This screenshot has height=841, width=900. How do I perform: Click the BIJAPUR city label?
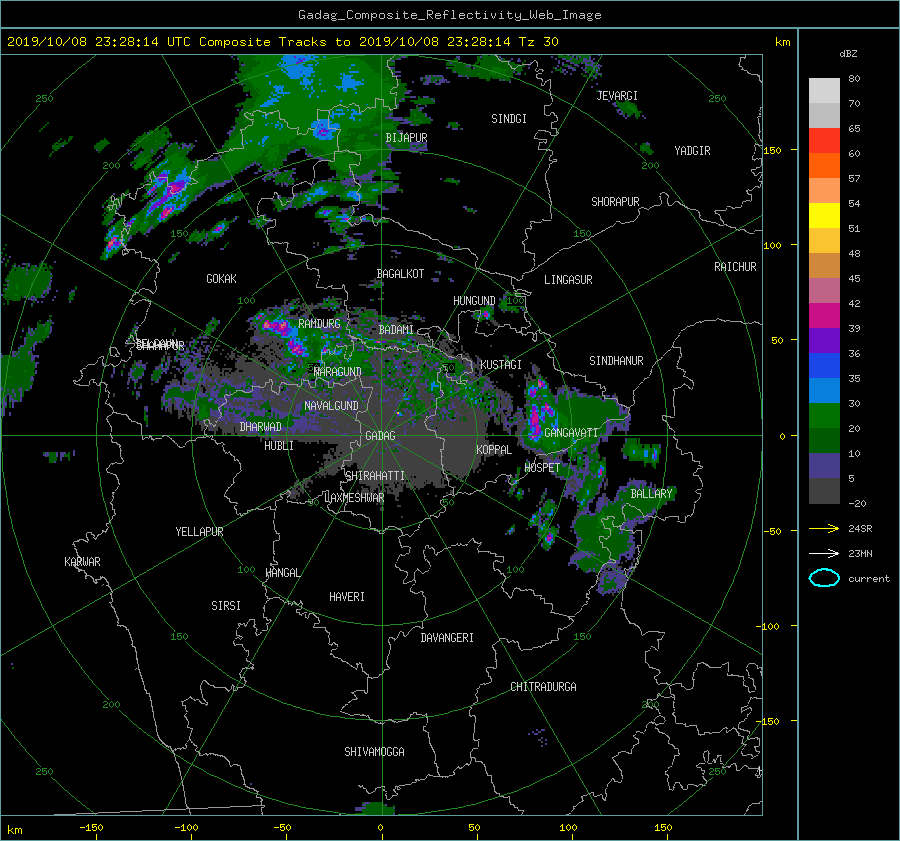point(406,138)
